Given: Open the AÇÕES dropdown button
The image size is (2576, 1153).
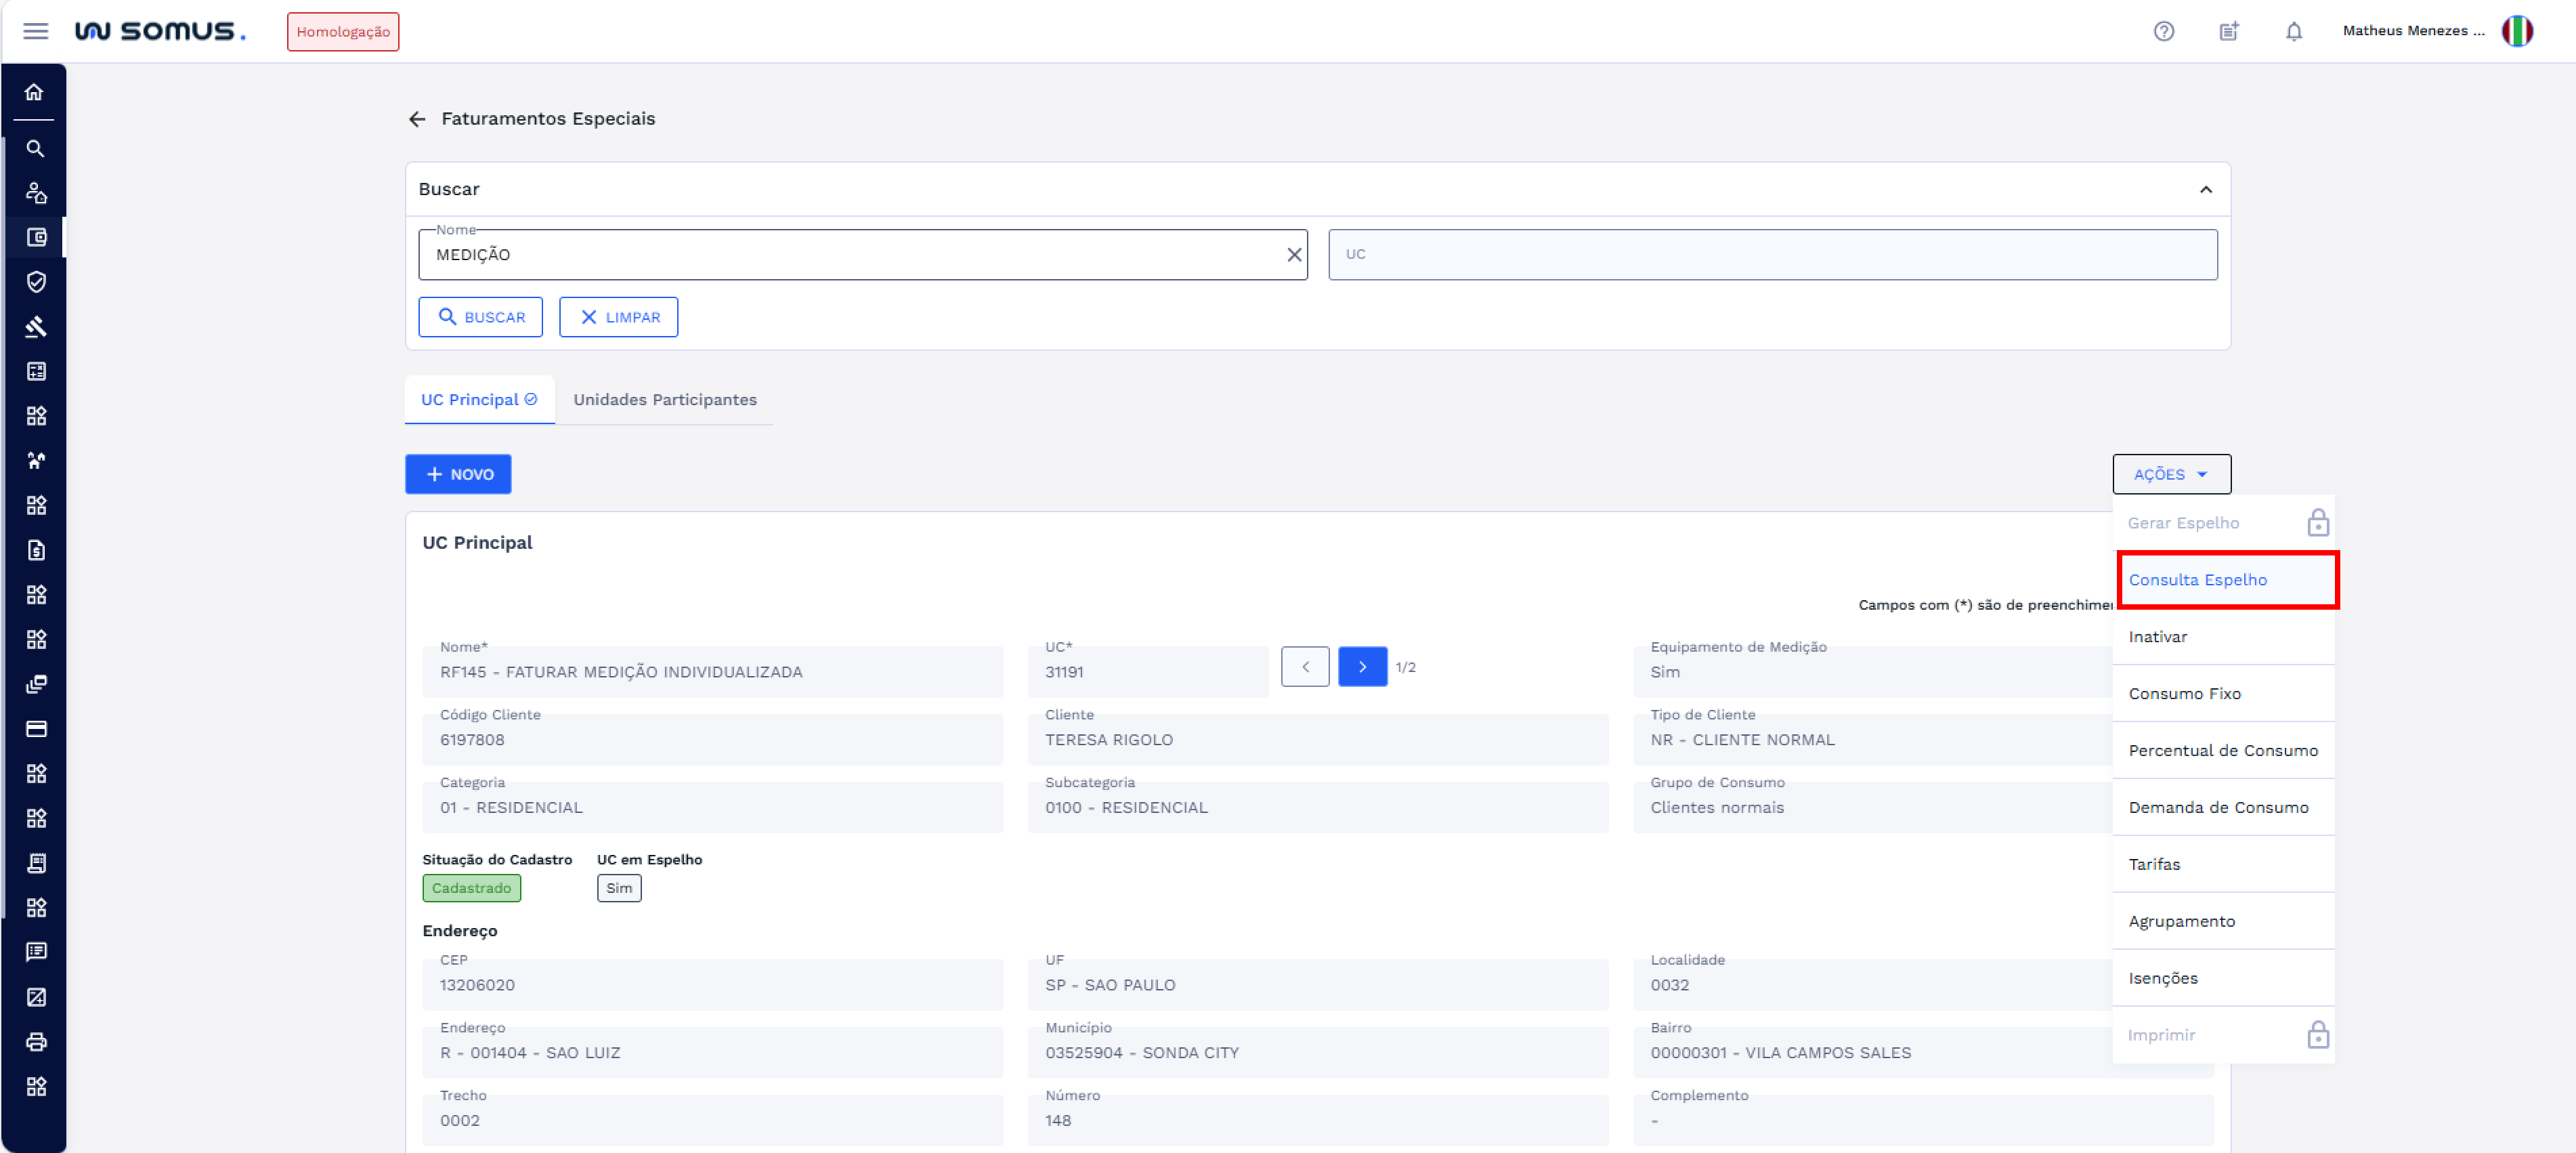Looking at the screenshot, I should point(2170,474).
